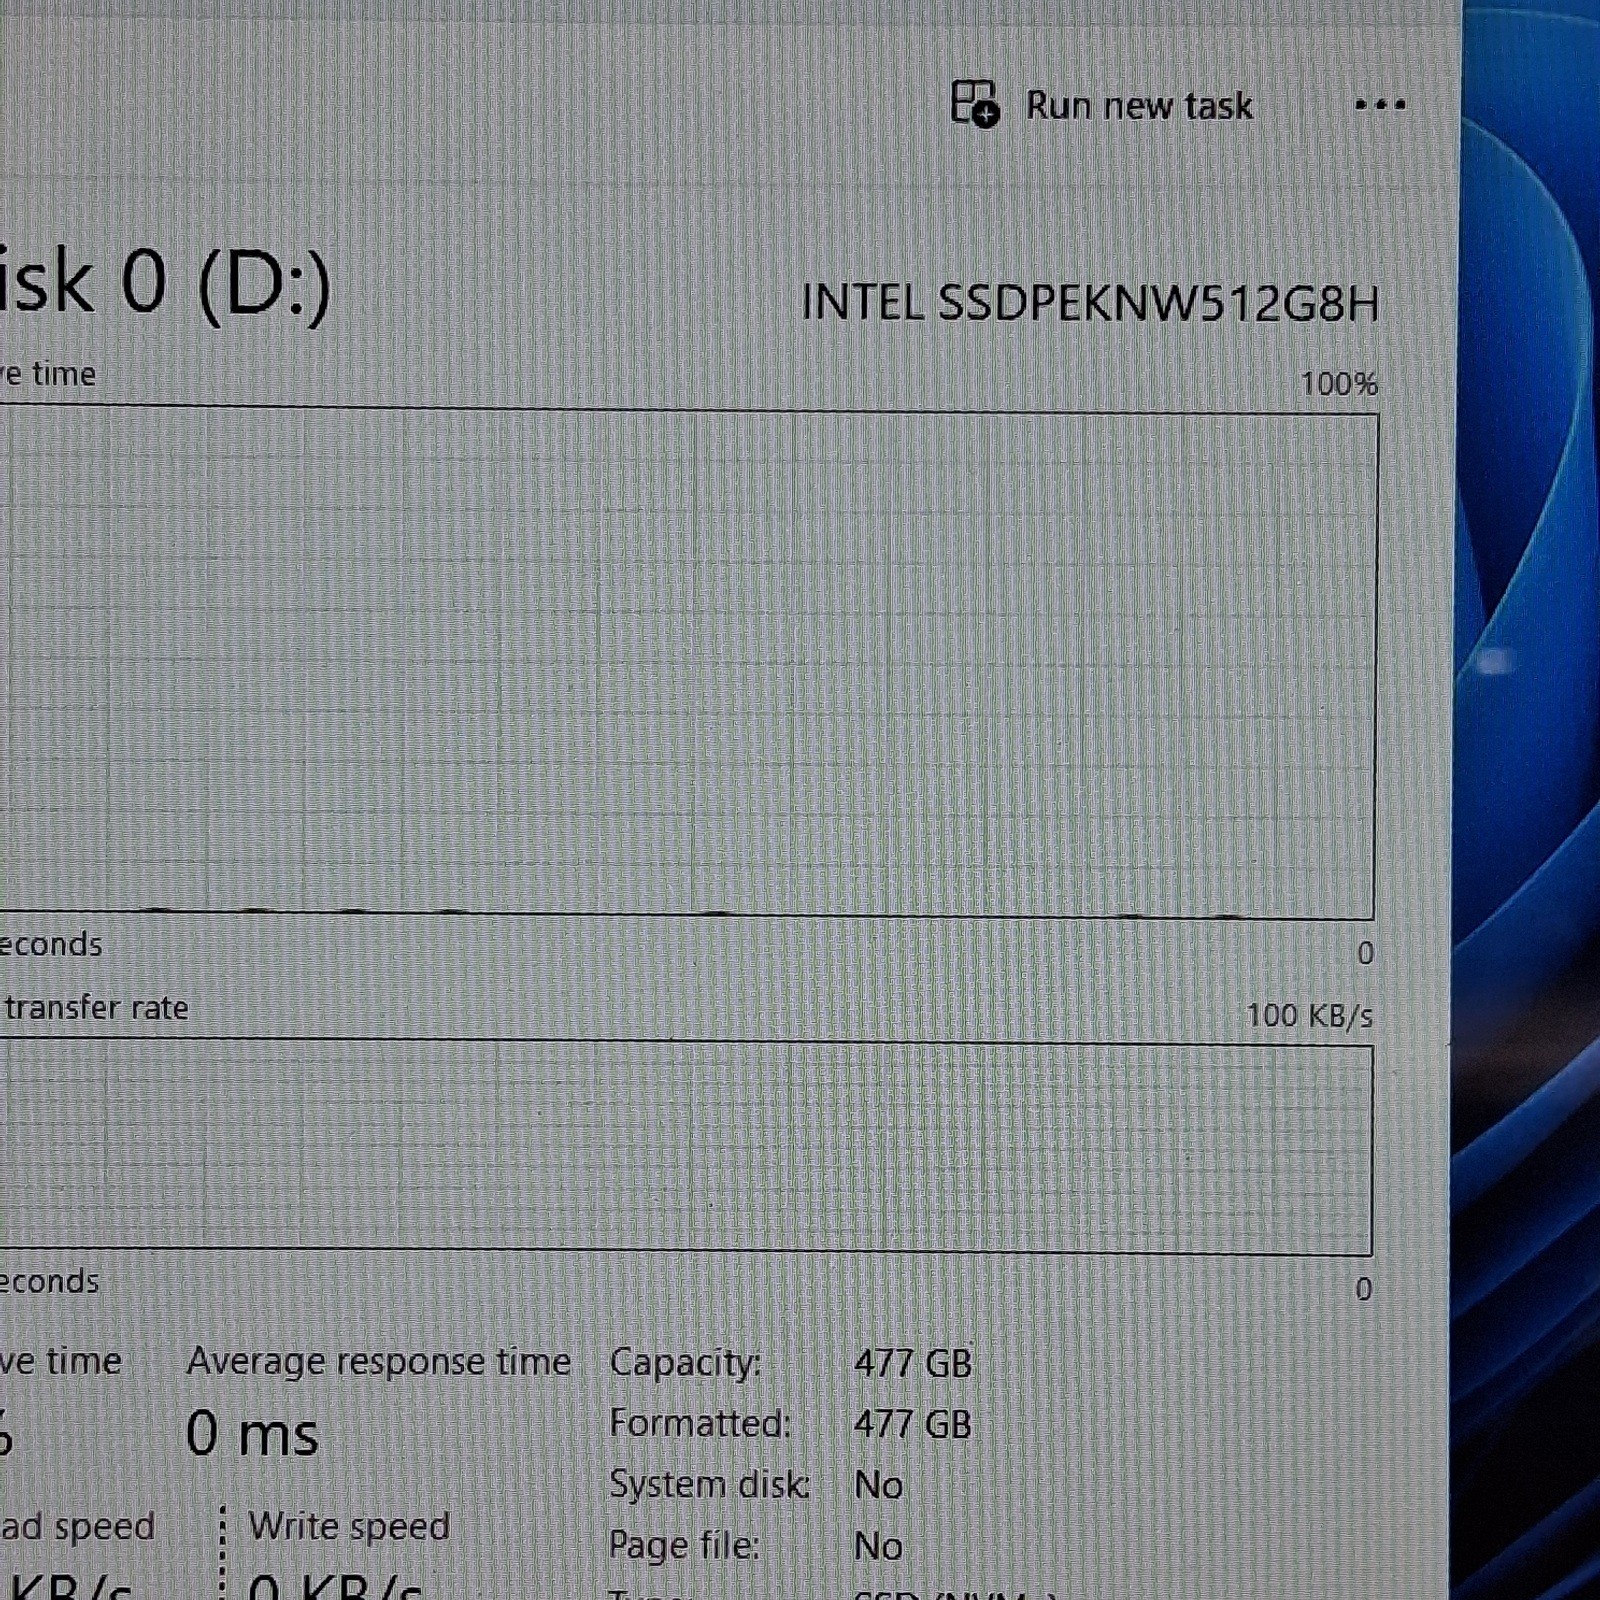Click the Write speed label
Screen dimensions: 1600x1600
[x=349, y=1526]
